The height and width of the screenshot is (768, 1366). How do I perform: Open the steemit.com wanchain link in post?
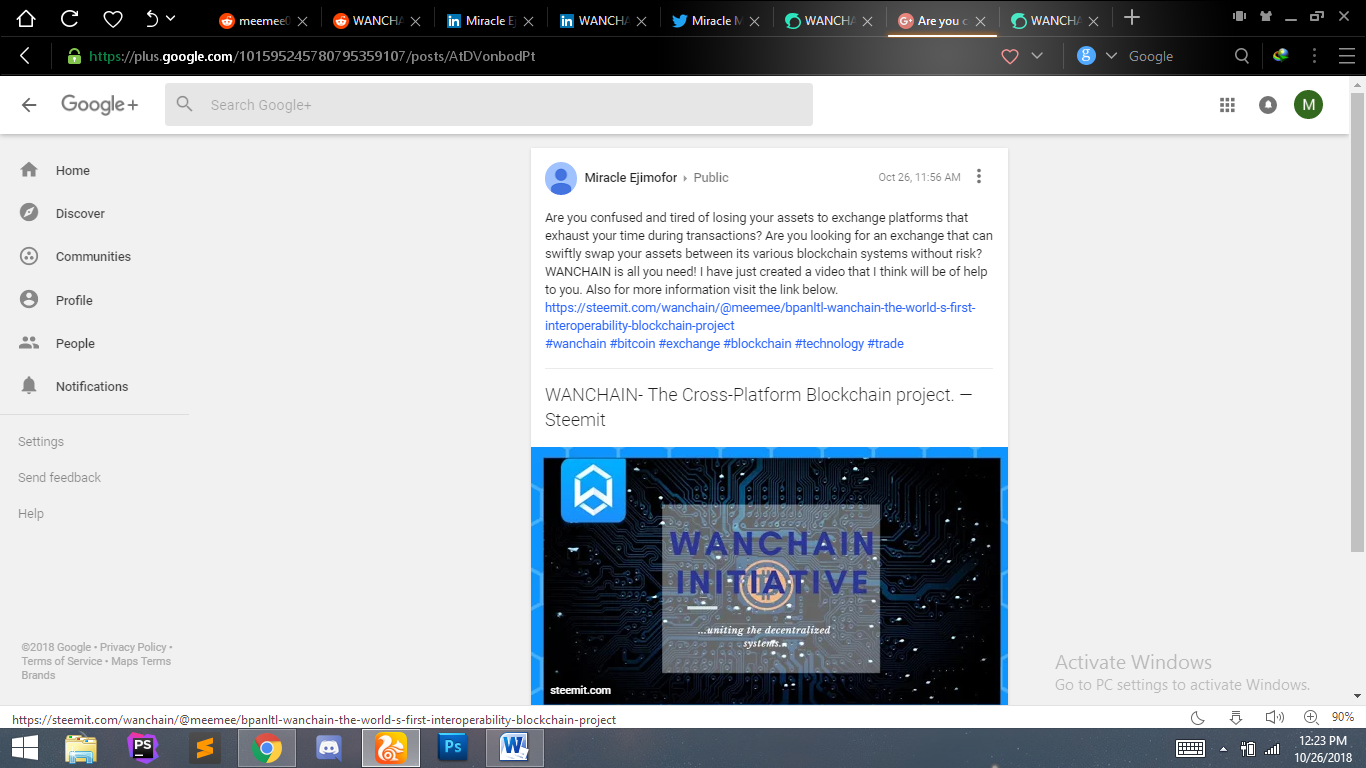(760, 316)
